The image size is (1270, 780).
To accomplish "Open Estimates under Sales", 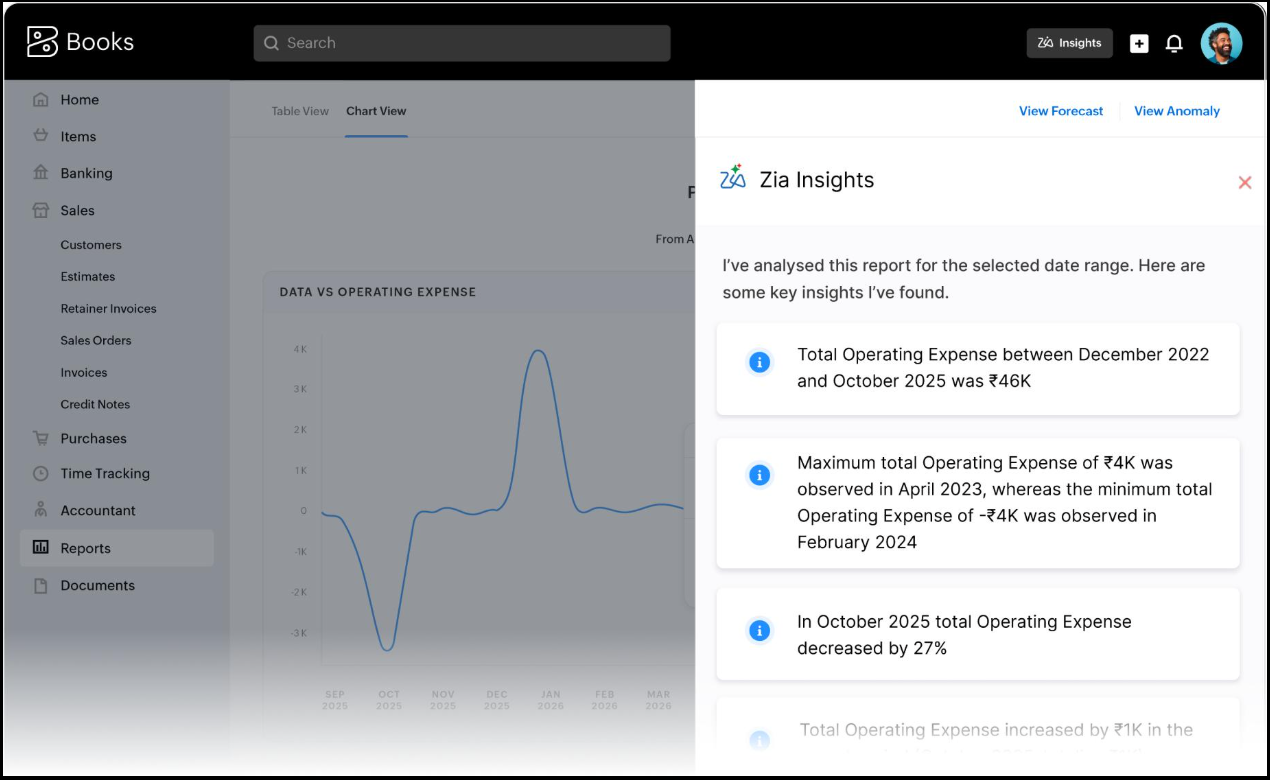I will [88, 277].
